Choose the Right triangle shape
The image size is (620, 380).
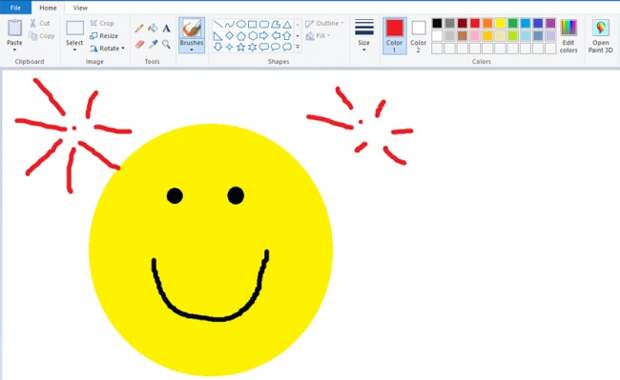click(218, 36)
